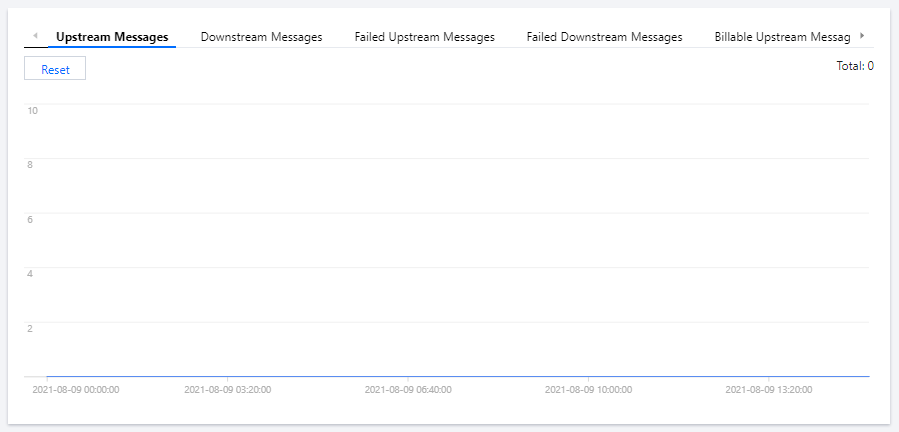Click the y-axis value 4

(x=31, y=273)
